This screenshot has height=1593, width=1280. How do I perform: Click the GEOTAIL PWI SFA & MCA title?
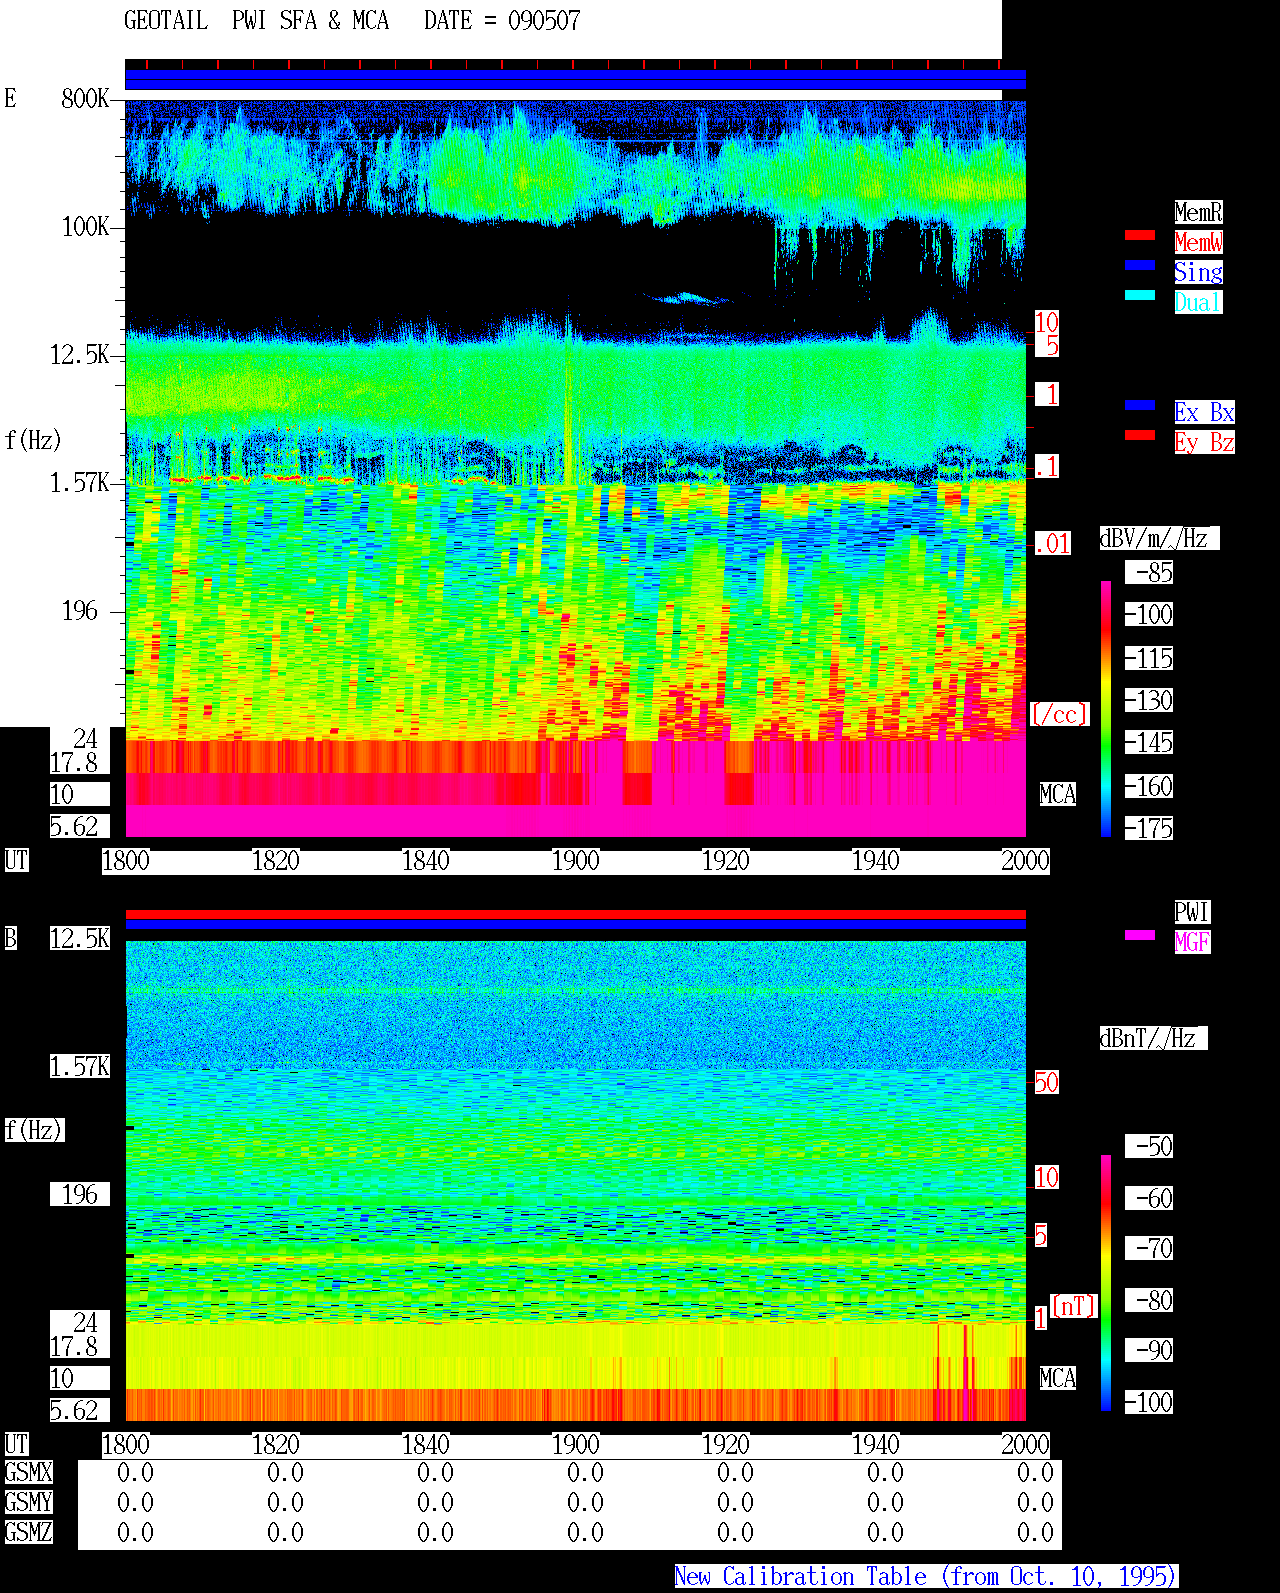[x=257, y=20]
